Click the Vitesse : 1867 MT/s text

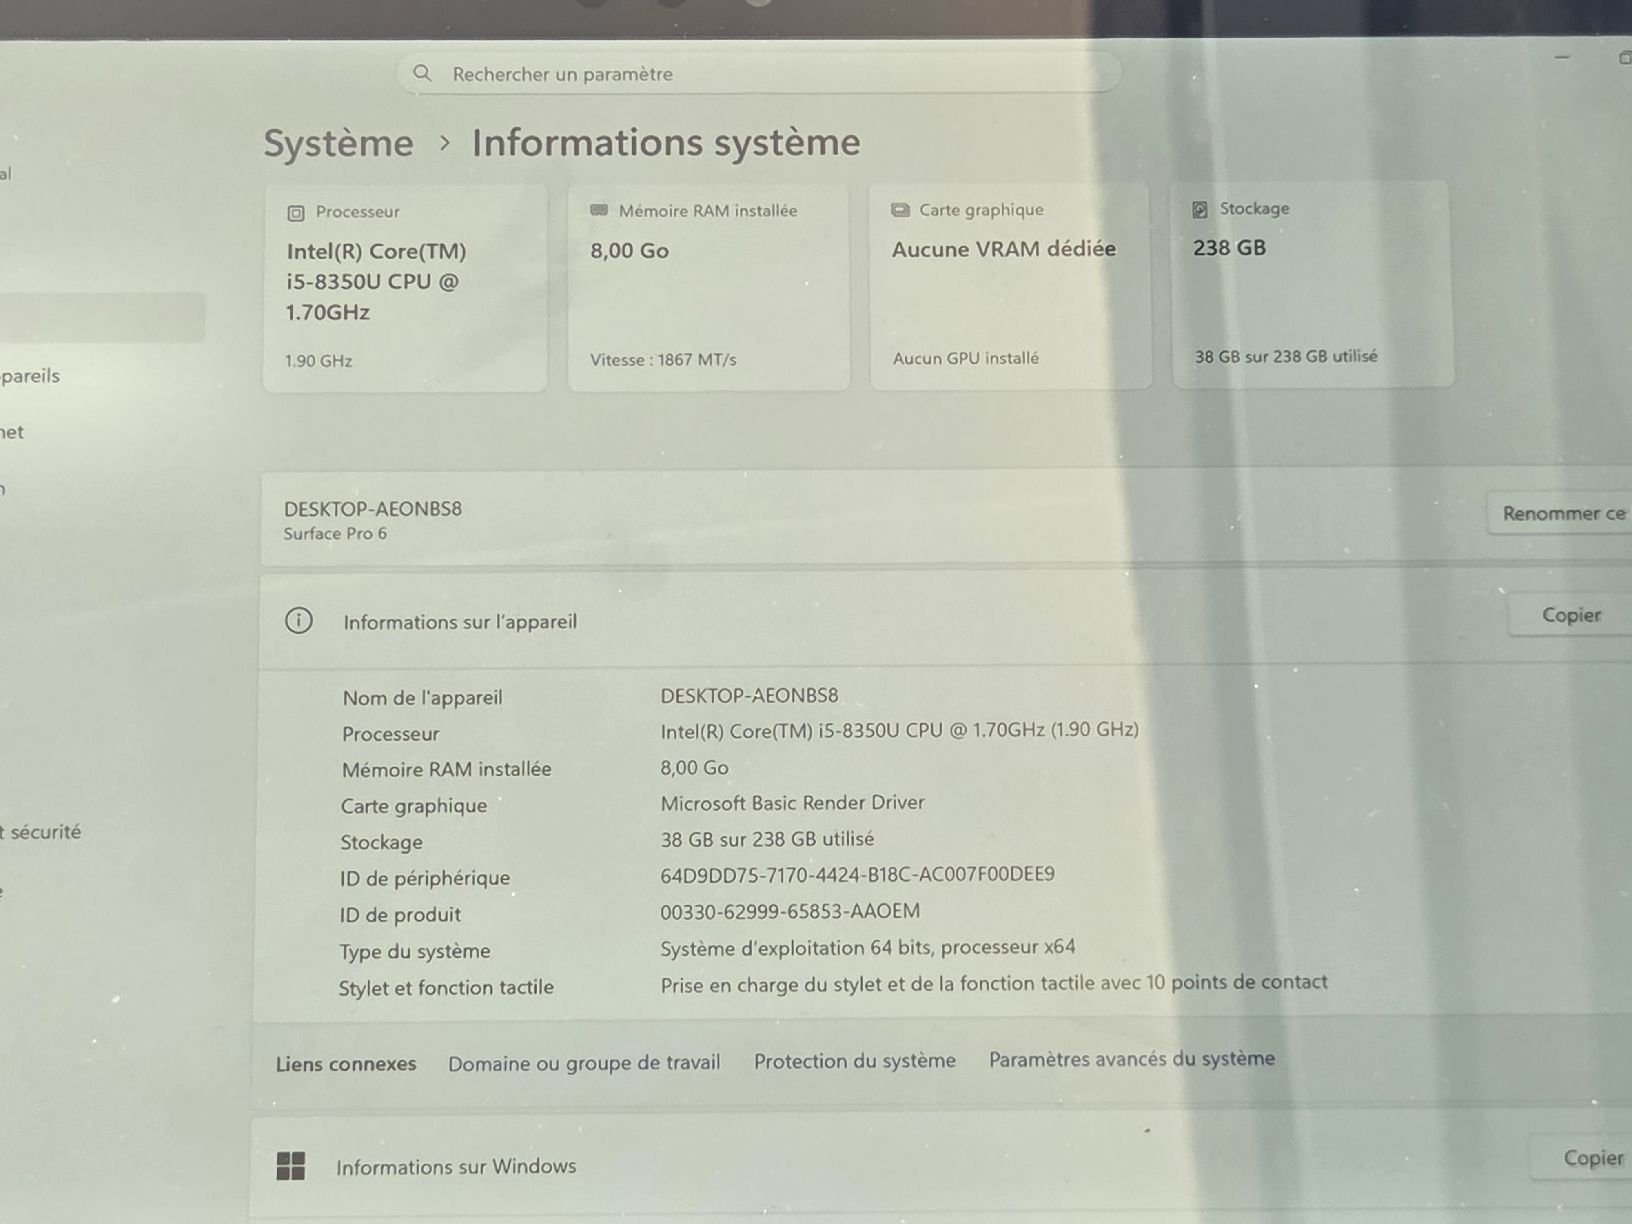pos(663,360)
